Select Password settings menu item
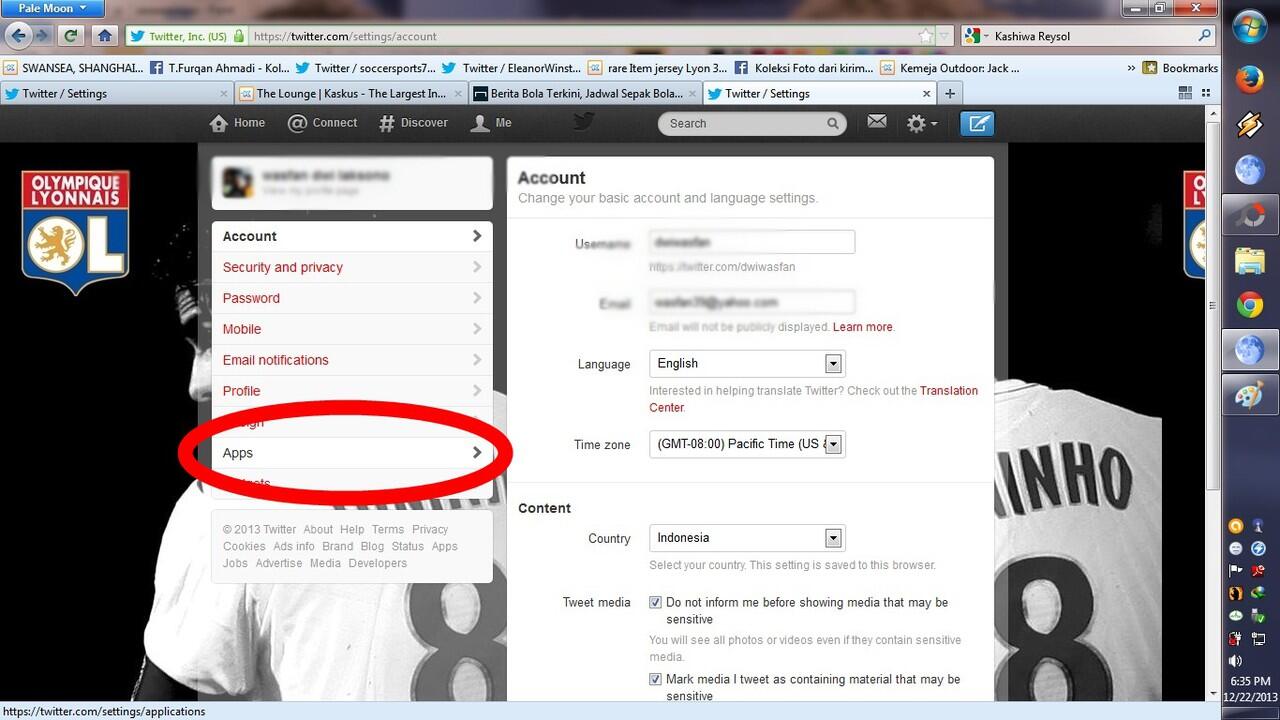 [x=351, y=298]
